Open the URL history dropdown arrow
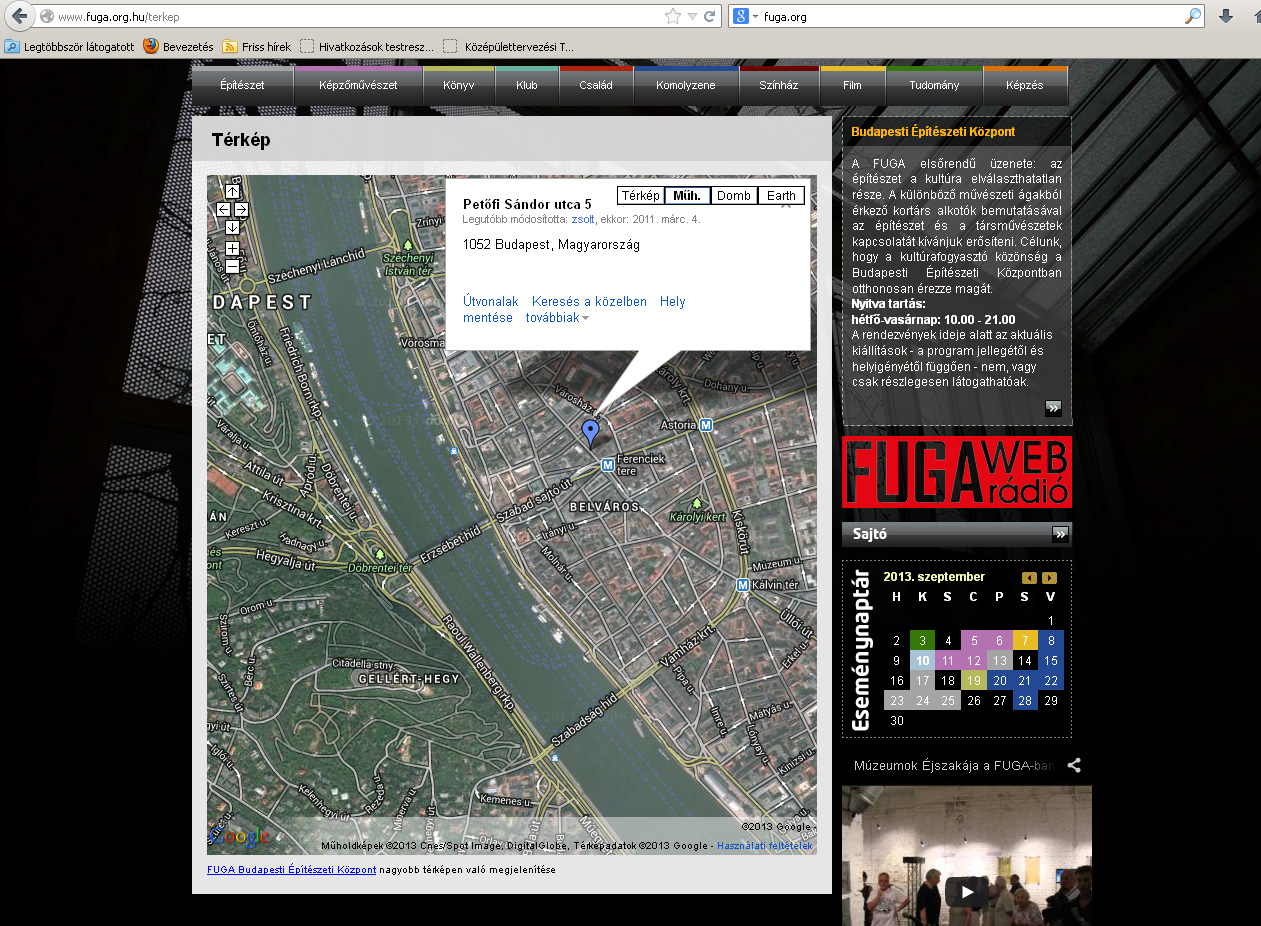Viewport: 1261px width, 926px height. (692, 17)
